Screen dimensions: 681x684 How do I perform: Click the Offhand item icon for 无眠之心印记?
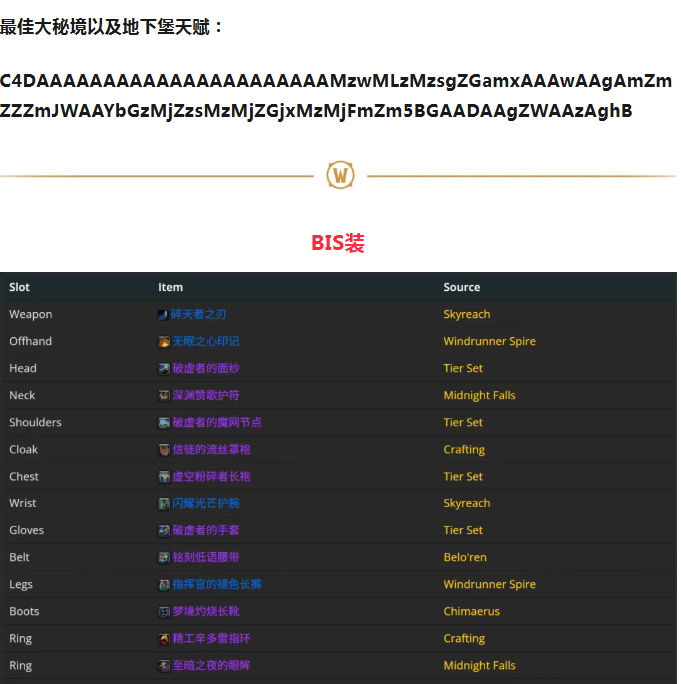click(163, 341)
